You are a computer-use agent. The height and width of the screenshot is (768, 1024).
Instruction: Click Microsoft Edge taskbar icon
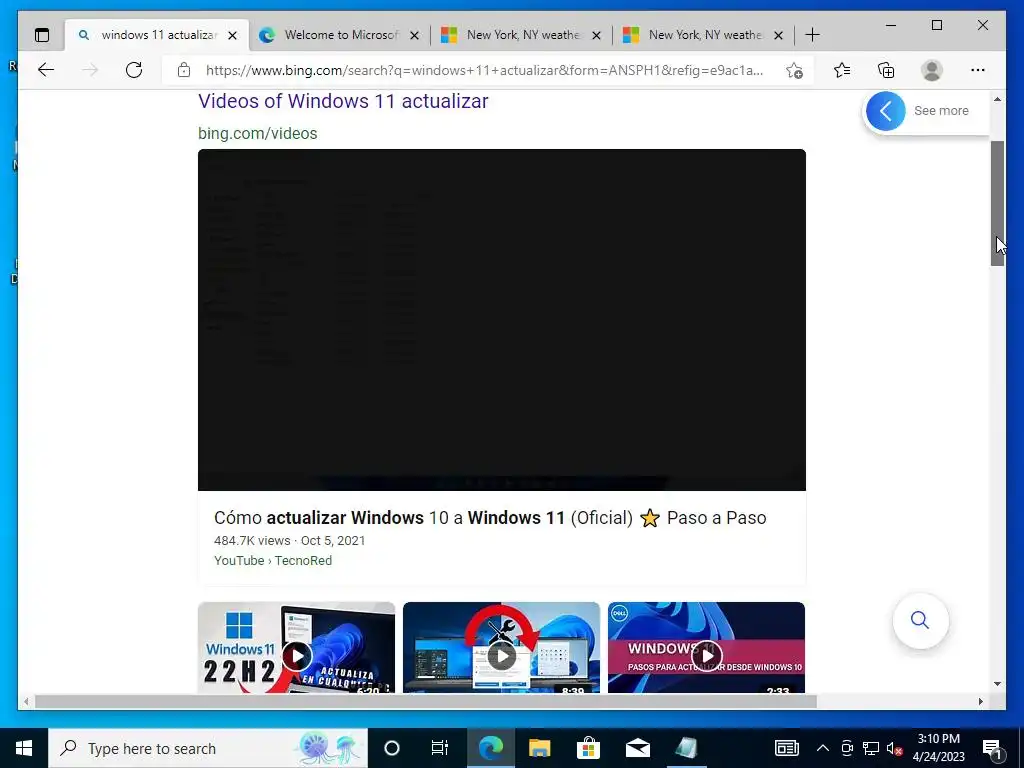tap(491, 748)
